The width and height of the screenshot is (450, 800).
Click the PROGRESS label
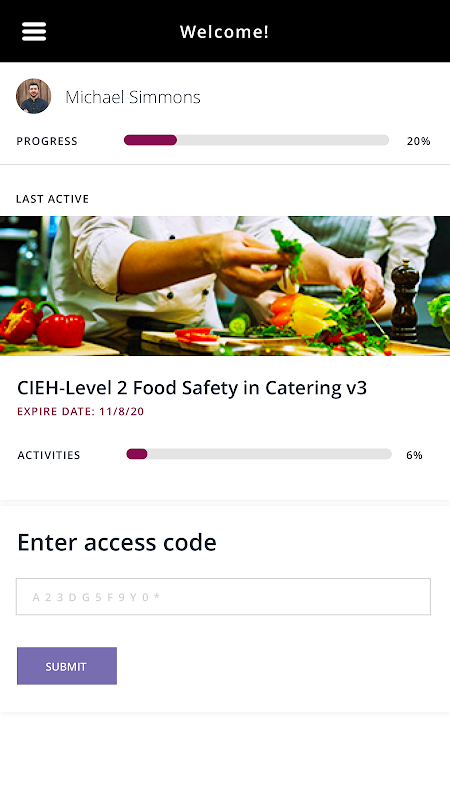pyautogui.click(x=47, y=141)
